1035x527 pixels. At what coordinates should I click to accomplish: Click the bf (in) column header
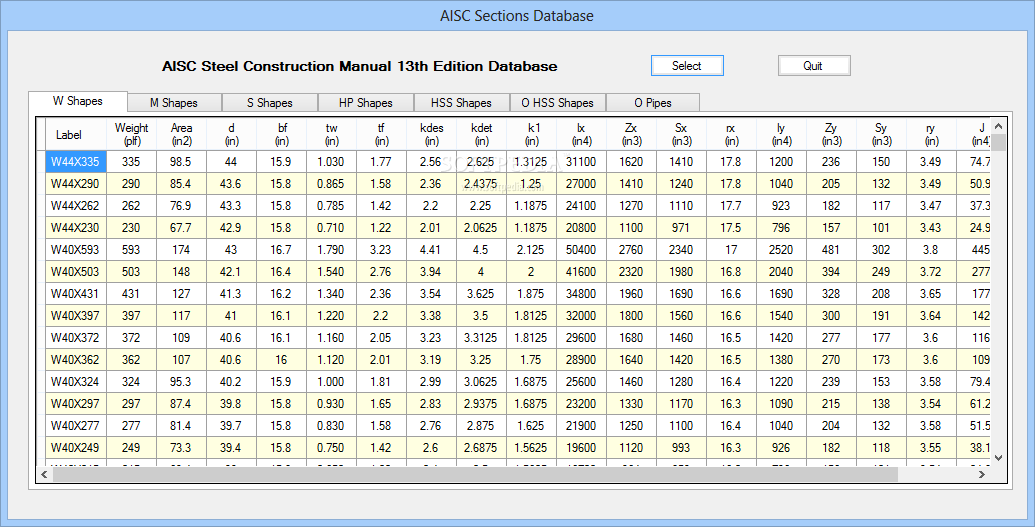pyautogui.click(x=282, y=135)
